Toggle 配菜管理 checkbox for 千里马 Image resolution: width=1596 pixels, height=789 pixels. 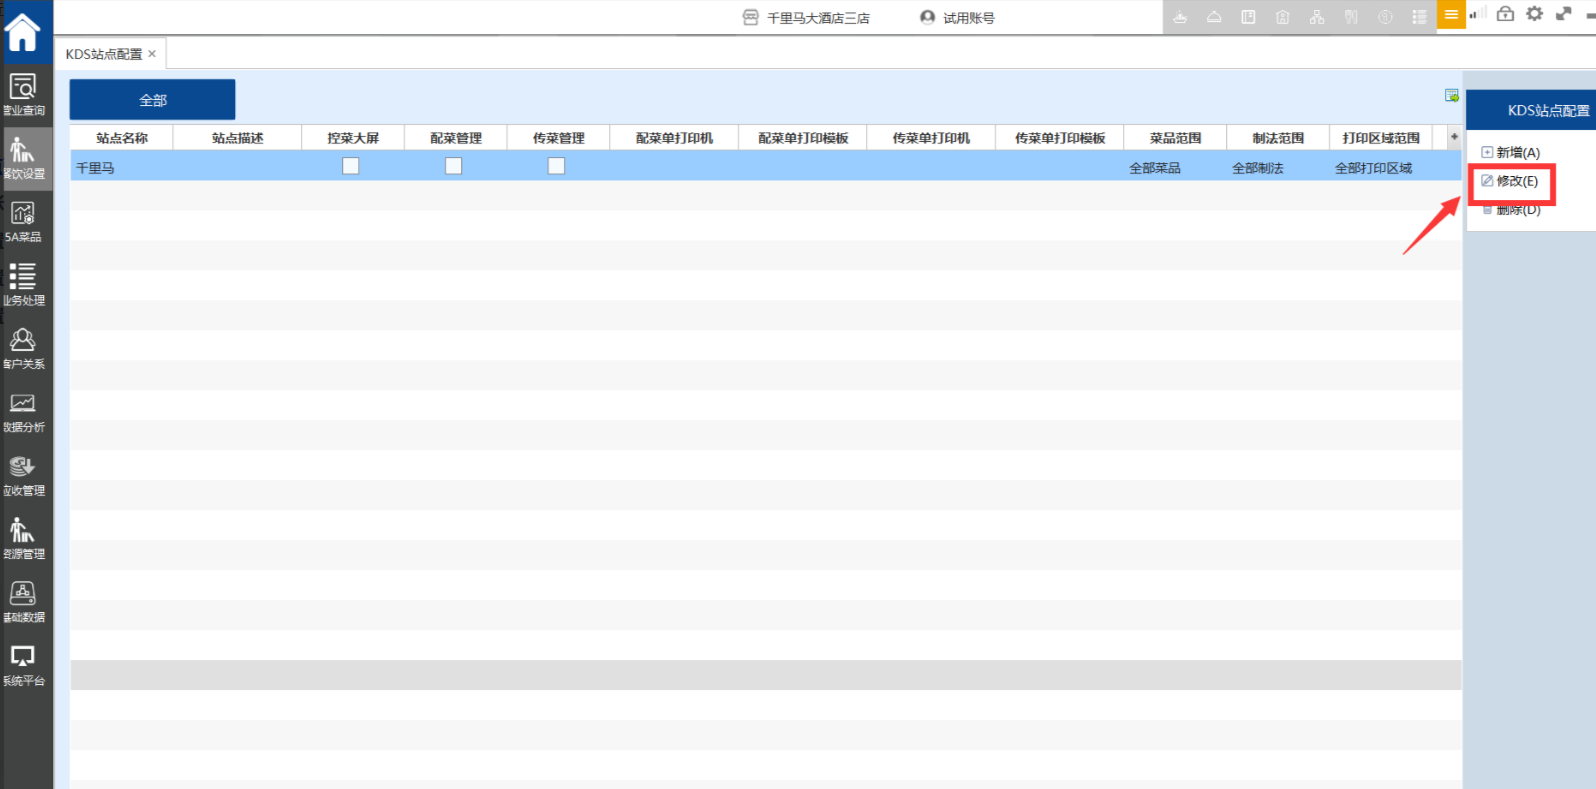(454, 166)
